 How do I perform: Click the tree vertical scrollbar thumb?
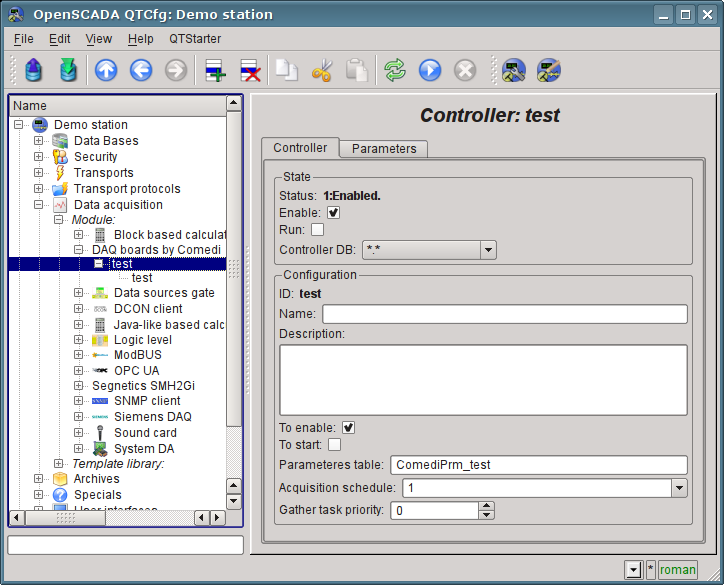point(234,269)
